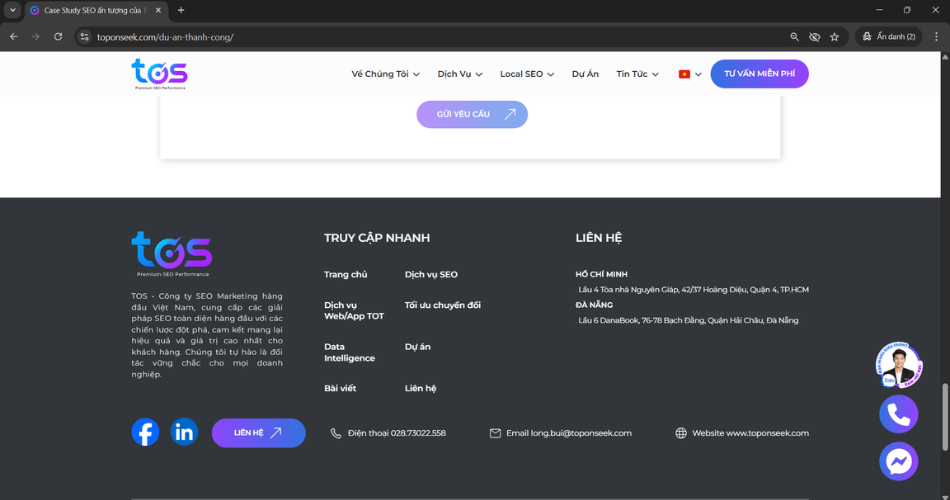Viewport: 950px width, 500px height.
Task: Open the floating Messenger chat icon
Action: click(x=898, y=461)
